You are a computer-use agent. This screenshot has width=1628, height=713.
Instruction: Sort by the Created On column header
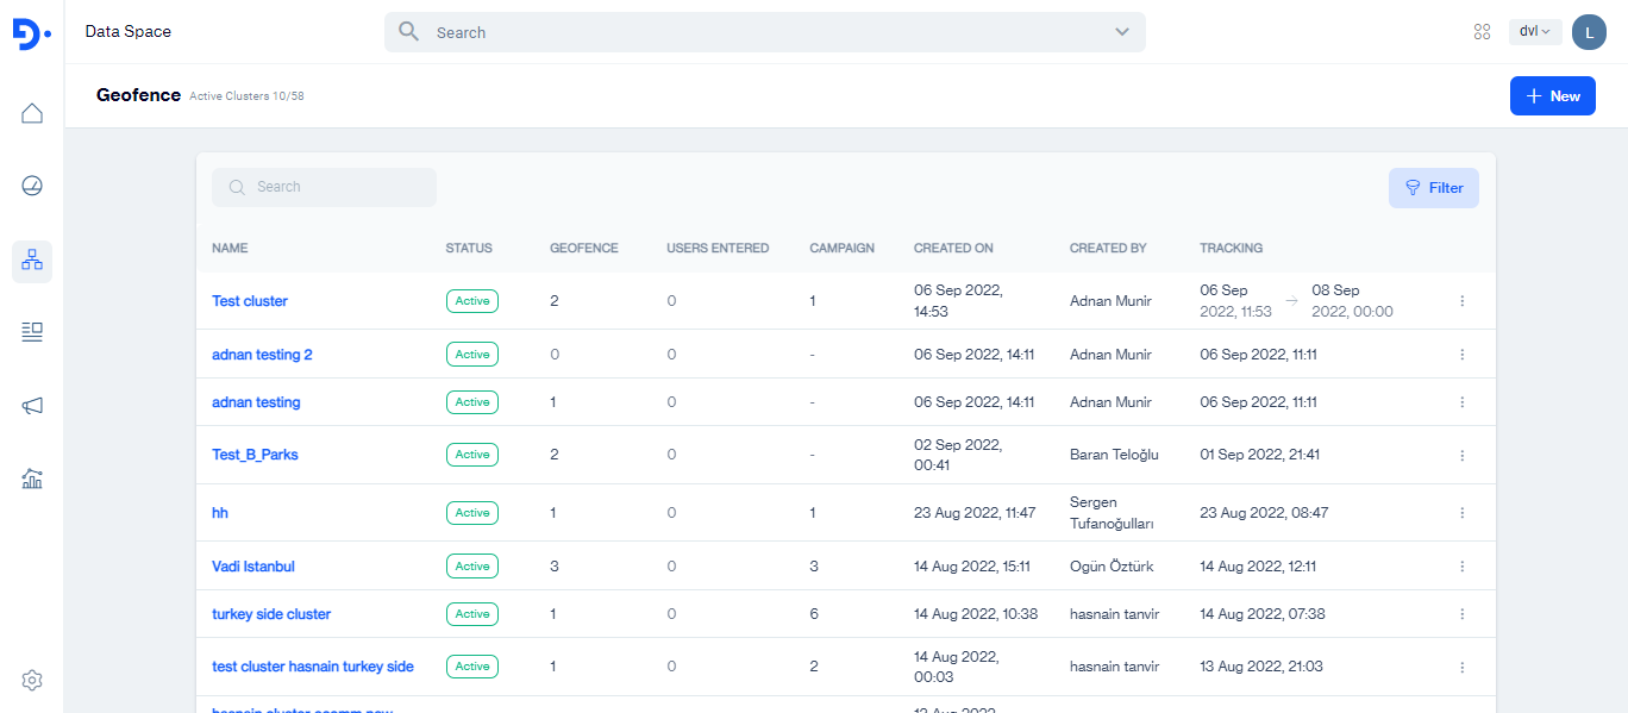(x=953, y=248)
